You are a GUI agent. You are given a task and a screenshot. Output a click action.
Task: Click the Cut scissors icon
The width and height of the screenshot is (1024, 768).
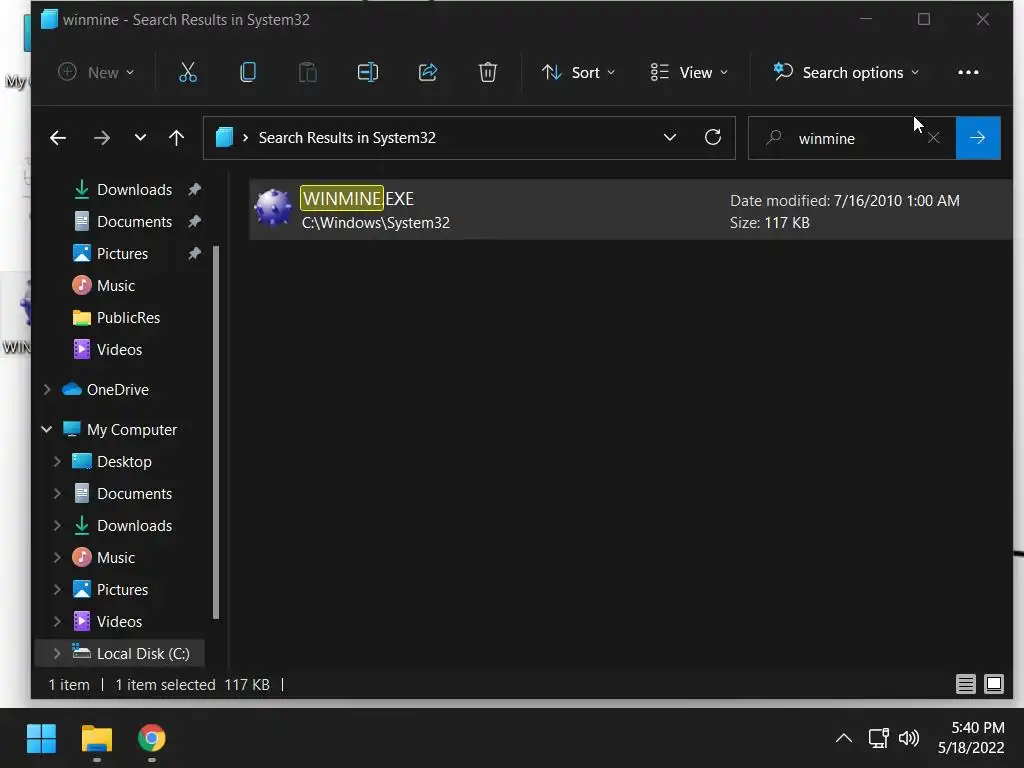pos(187,72)
